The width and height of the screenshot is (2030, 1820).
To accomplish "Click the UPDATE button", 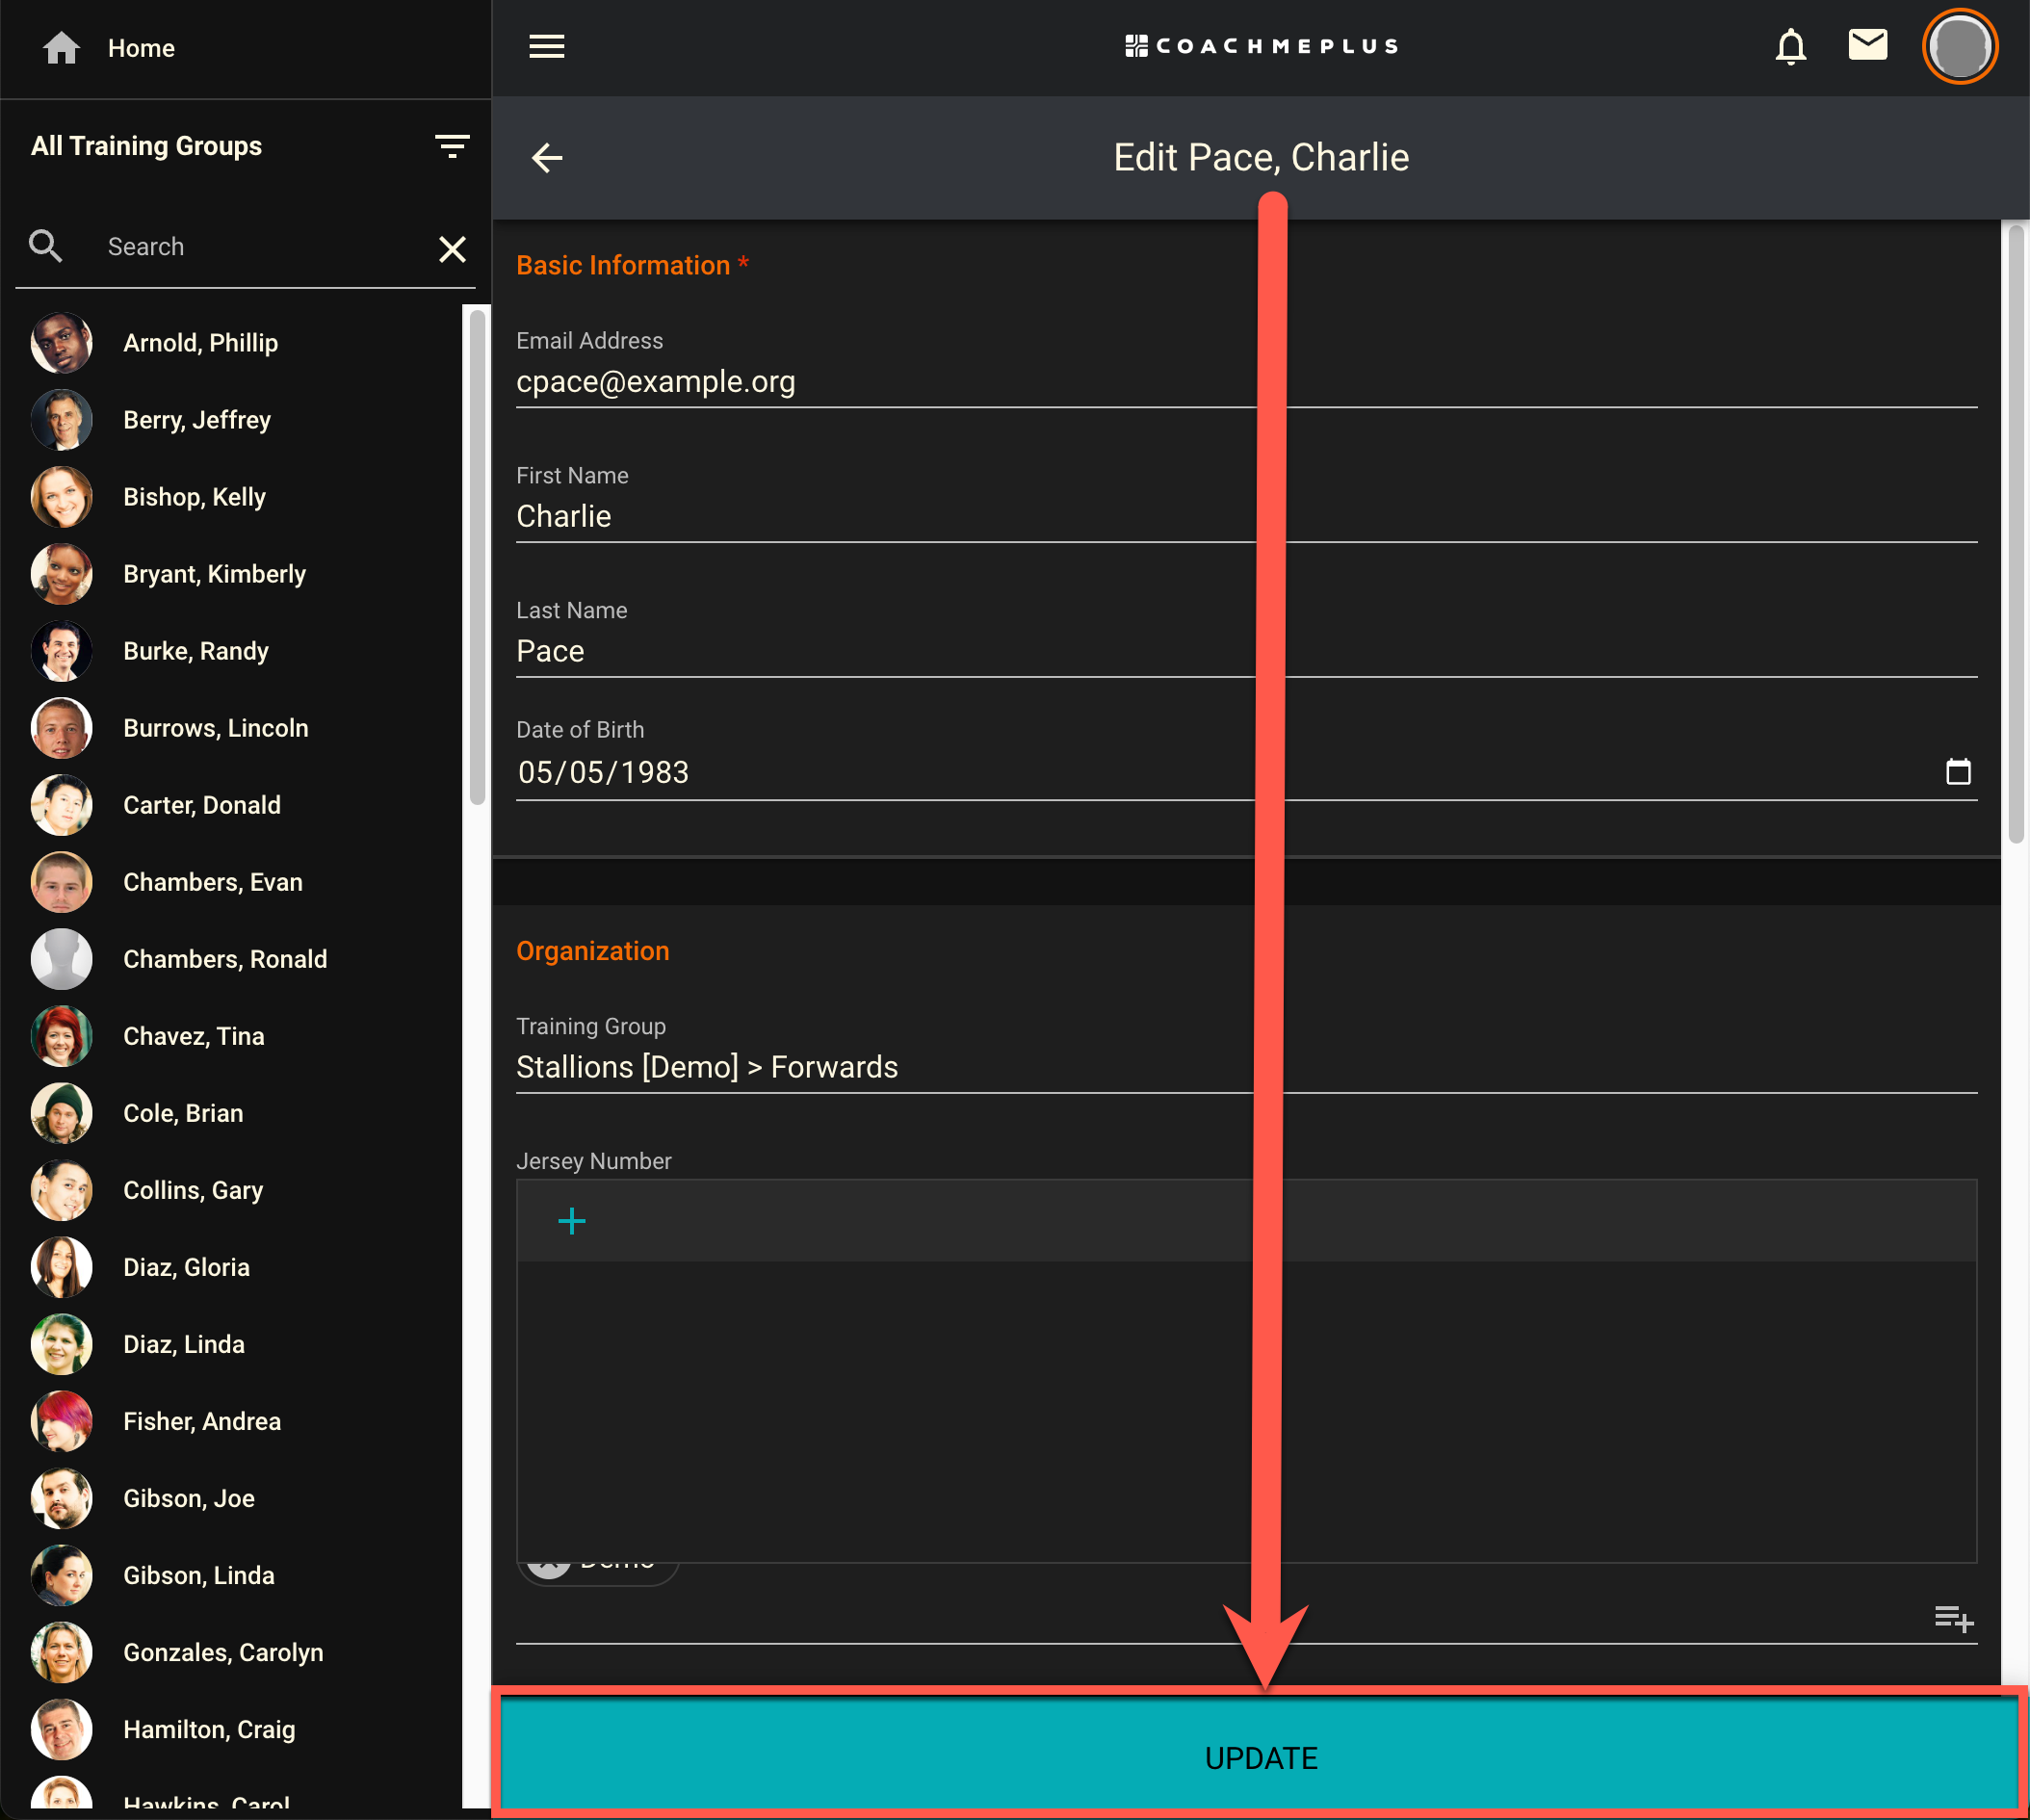I will click(1260, 1757).
